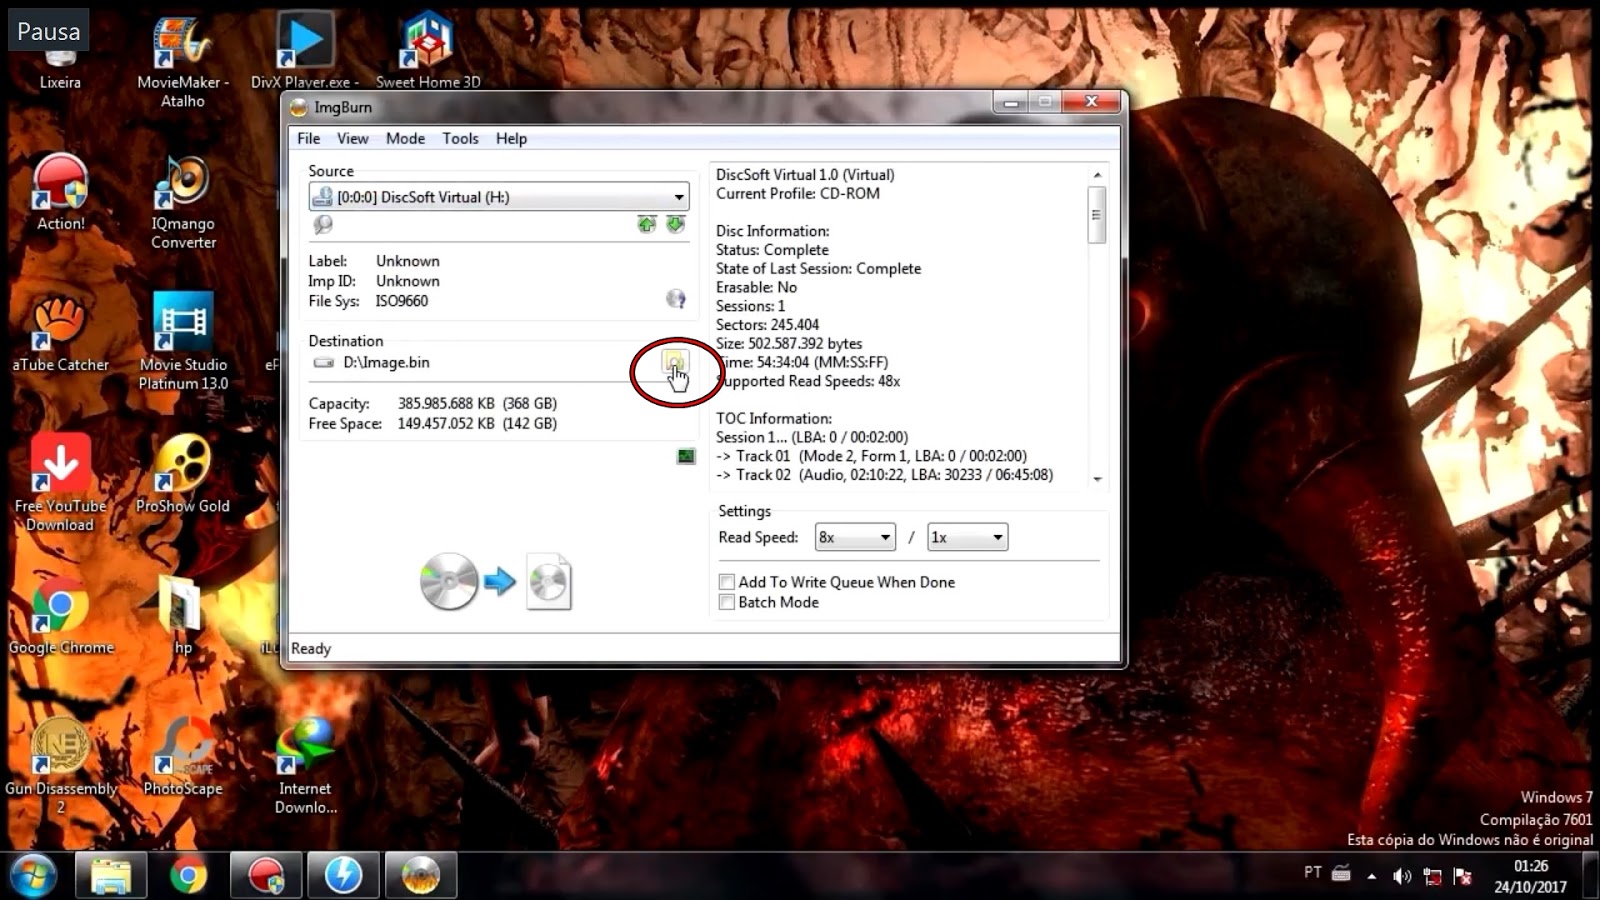
Task: Click 'Current Profile: CD-ROM' text
Action: [x=798, y=194]
